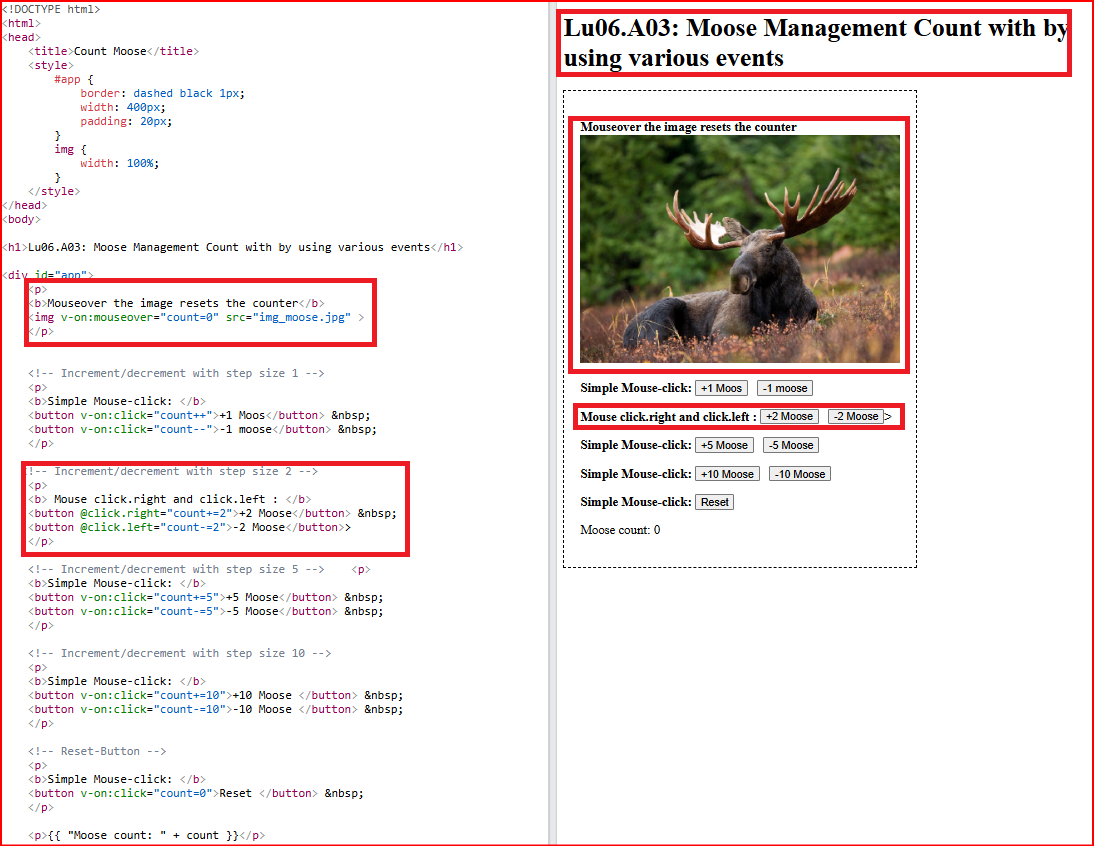Click the -10 Moose button
This screenshot has height=846, width=1094.
click(800, 474)
